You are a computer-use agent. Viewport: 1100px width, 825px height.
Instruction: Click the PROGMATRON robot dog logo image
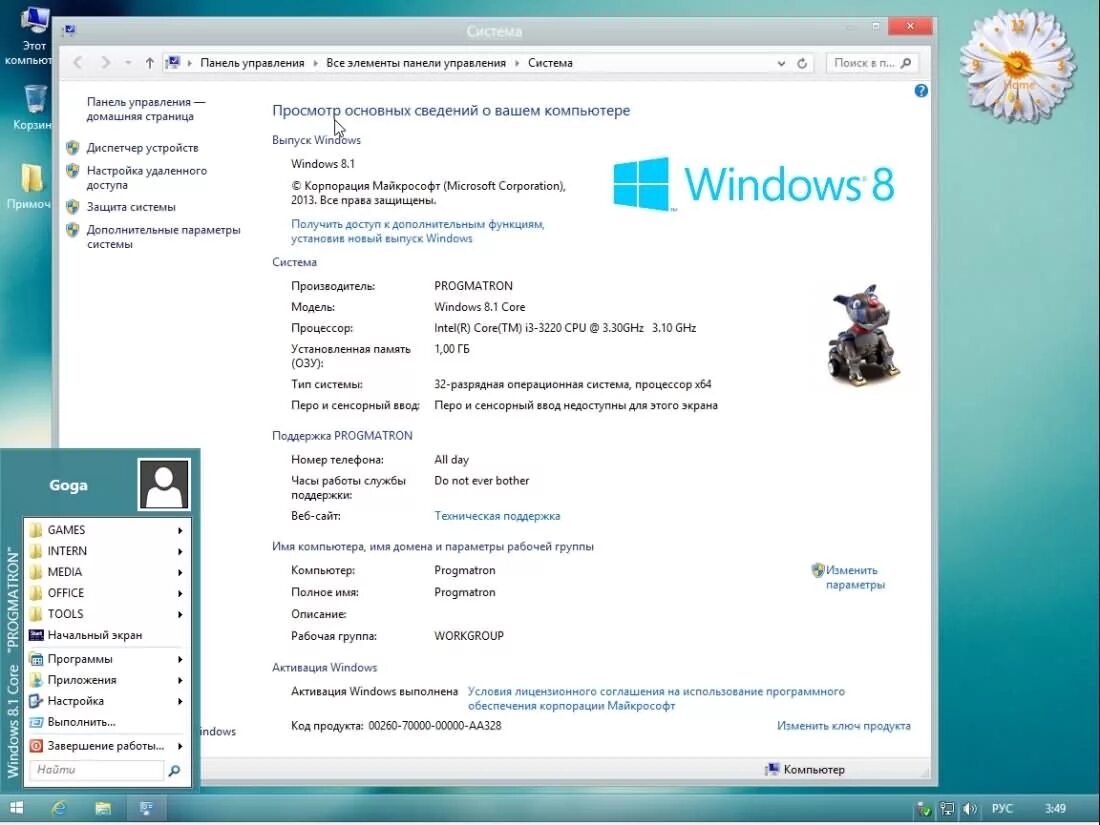[863, 335]
